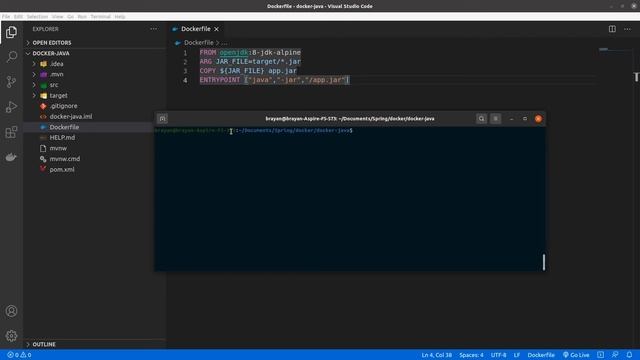Click the UTF-8 encoding indicator

(498, 355)
